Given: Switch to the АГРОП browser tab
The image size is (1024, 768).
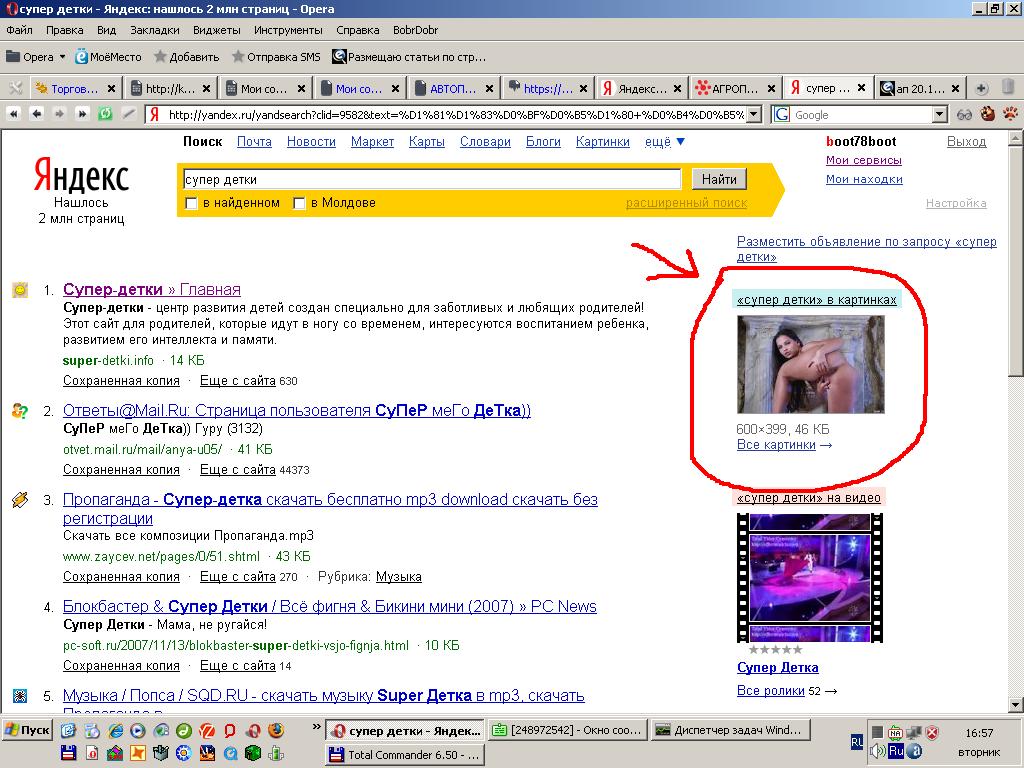Looking at the screenshot, I should [x=733, y=88].
